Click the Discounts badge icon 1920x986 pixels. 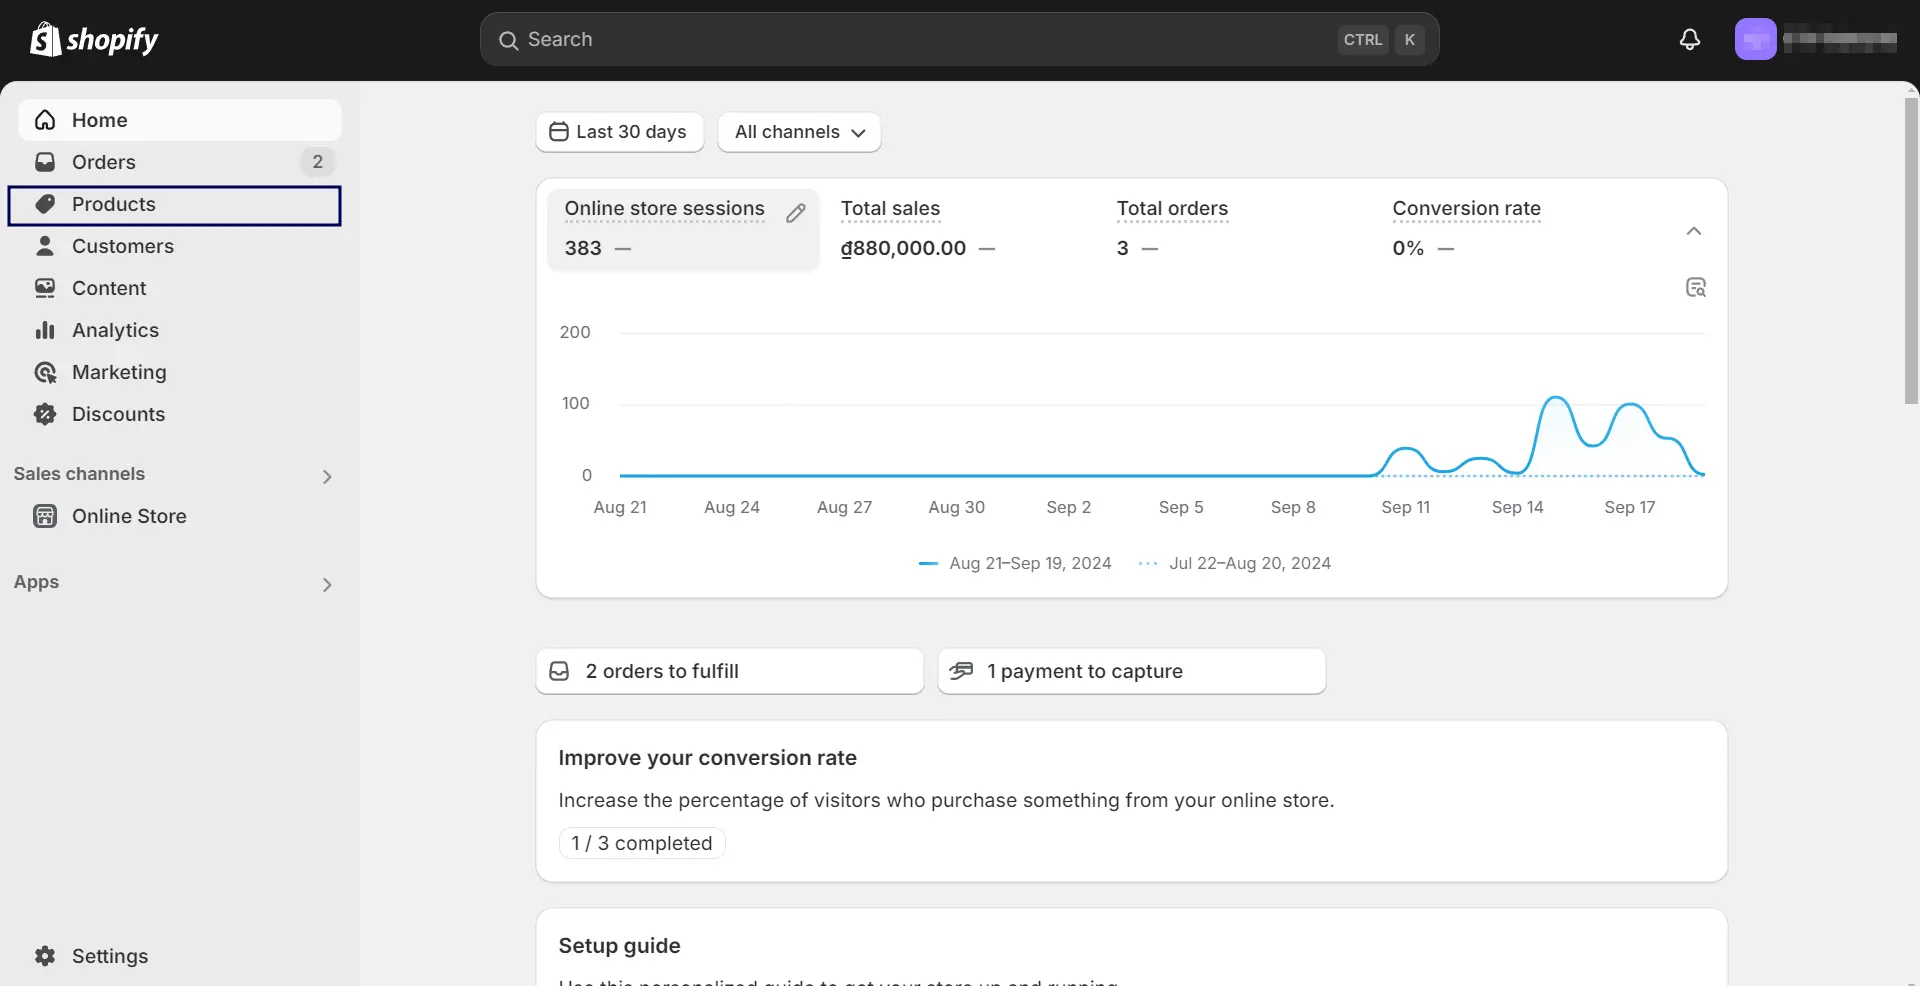[x=45, y=414]
